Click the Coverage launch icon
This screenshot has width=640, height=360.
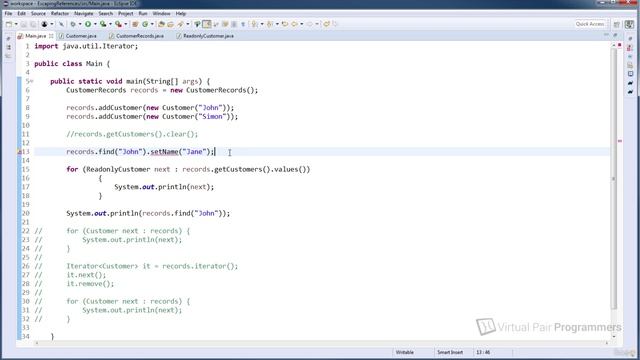coord(103,24)
